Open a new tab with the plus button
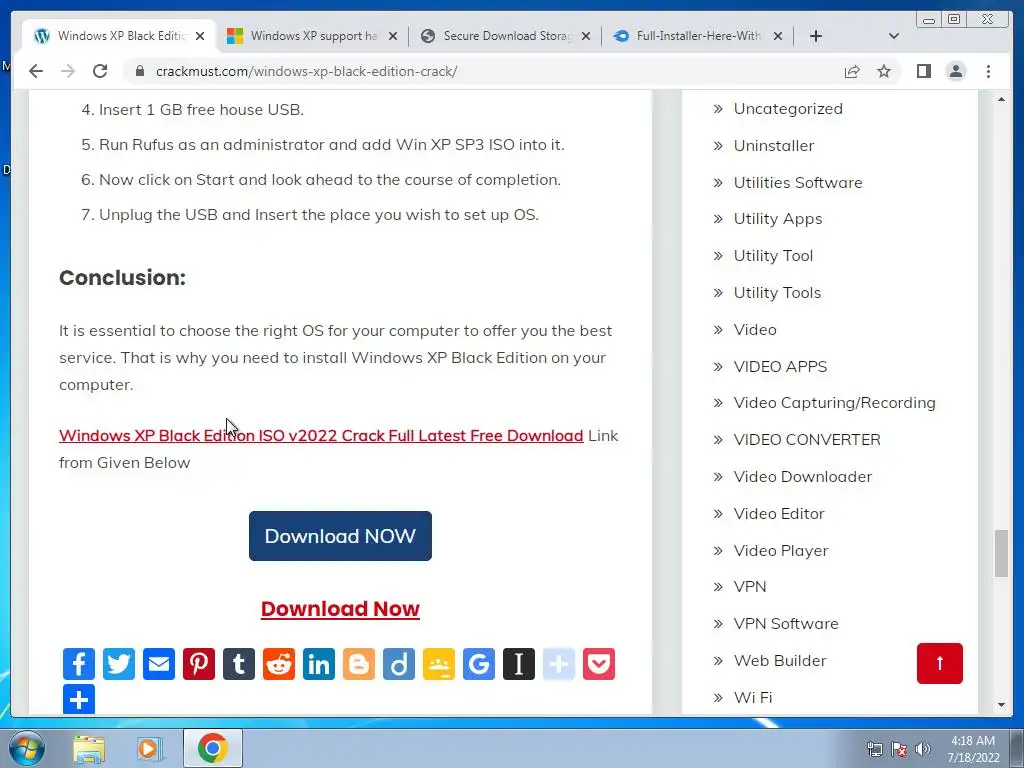 816,36
